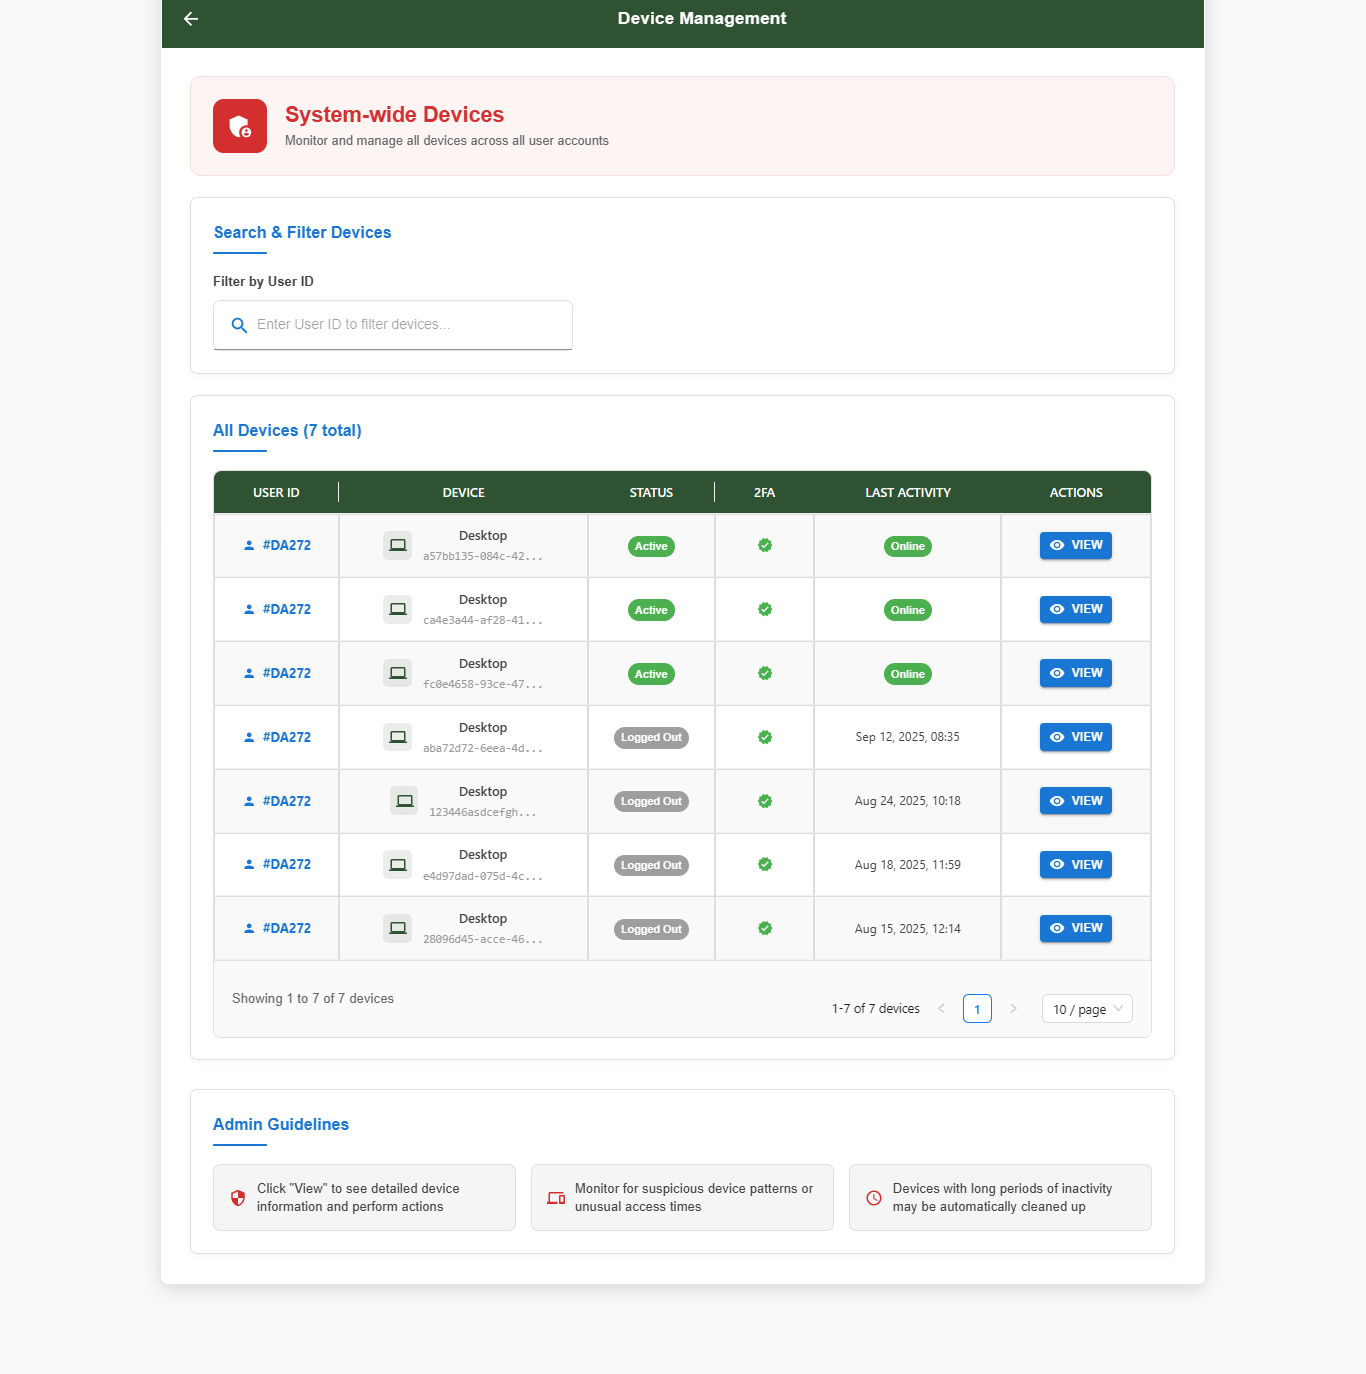Viewport: 1366px width, 1374px height.
Task: Click the Last Activity column header
Action: 907,493
